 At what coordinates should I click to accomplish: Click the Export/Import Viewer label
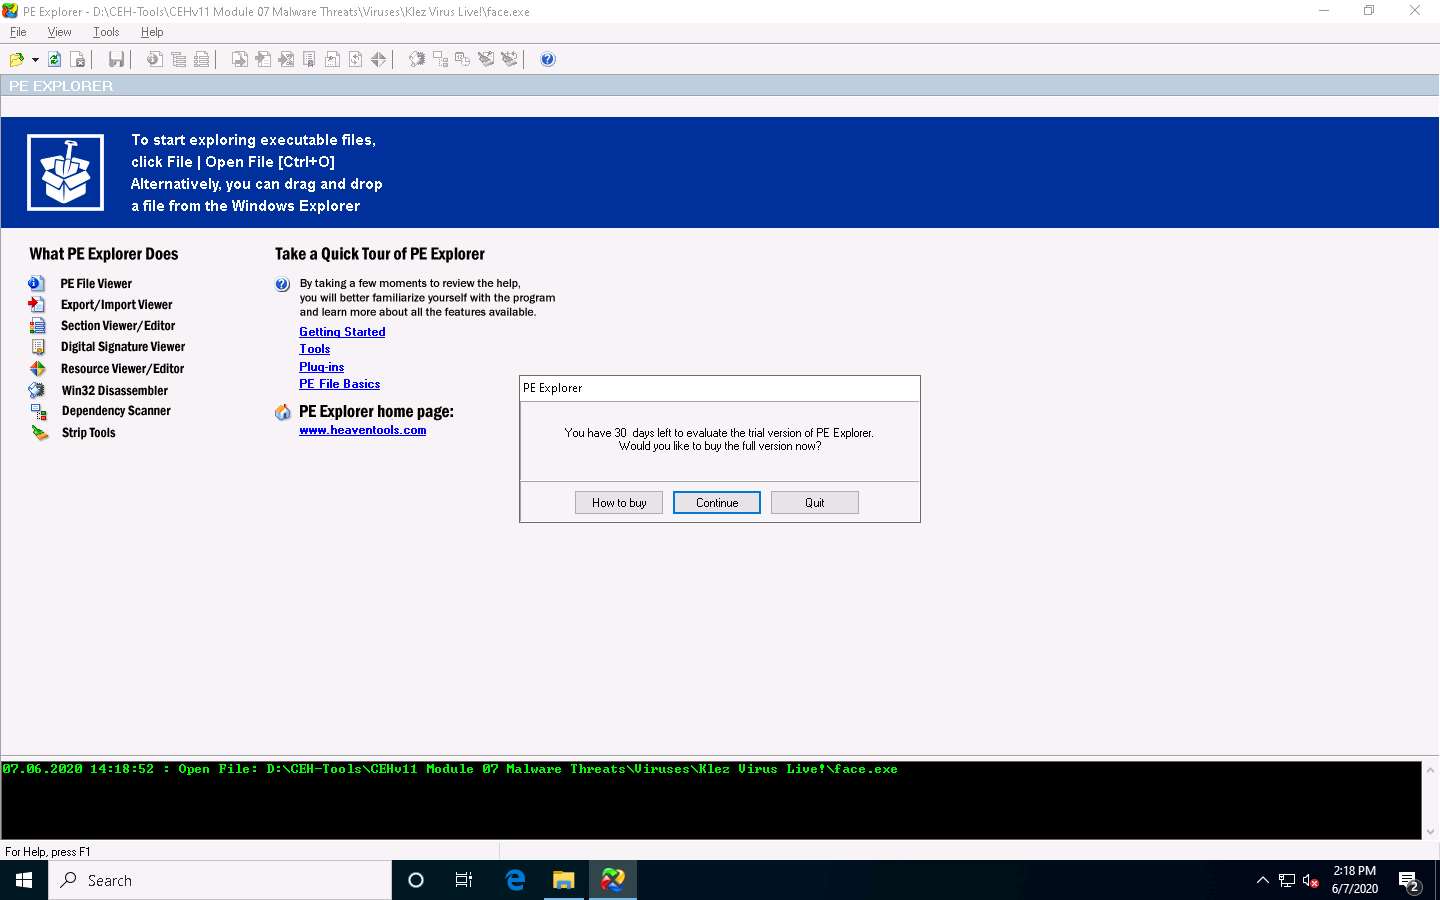(x=116, y=305)
